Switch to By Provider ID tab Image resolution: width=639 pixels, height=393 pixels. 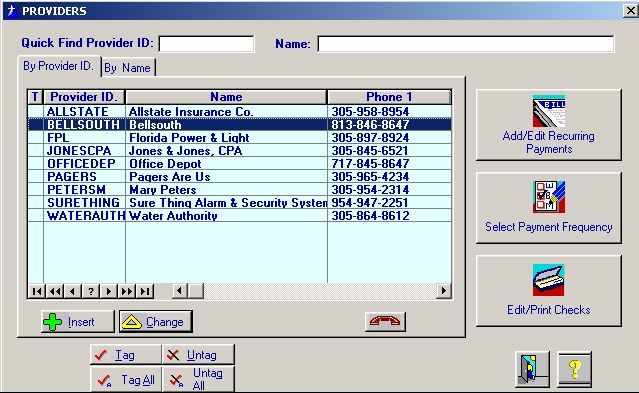pyautogui.click(x=59, y=66)
